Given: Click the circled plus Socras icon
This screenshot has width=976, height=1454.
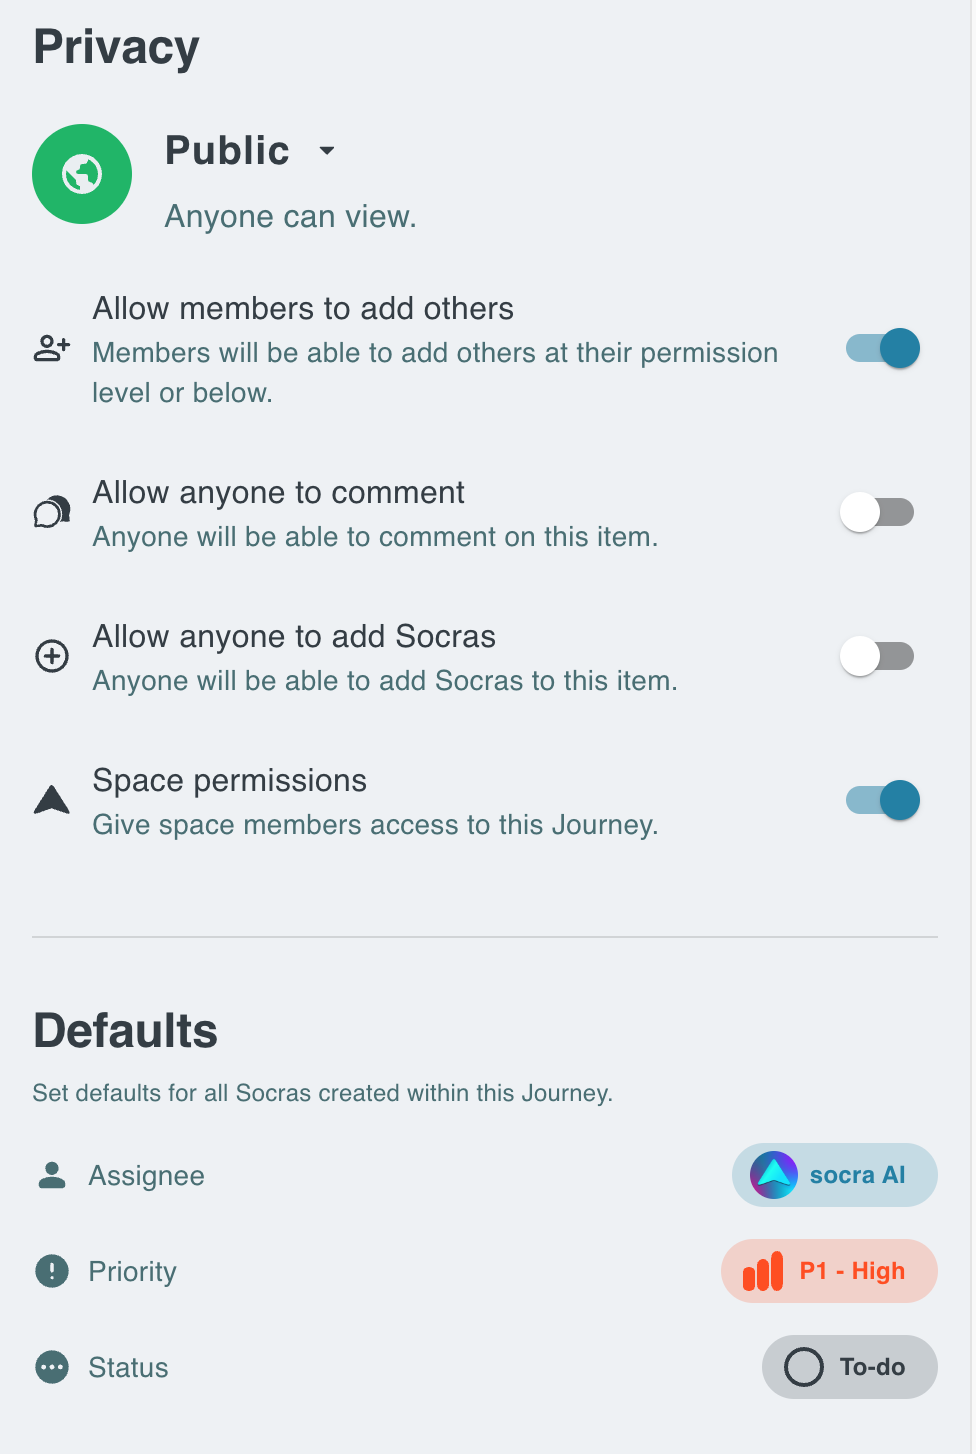Looking at the screenshot, I should [52, 656].
